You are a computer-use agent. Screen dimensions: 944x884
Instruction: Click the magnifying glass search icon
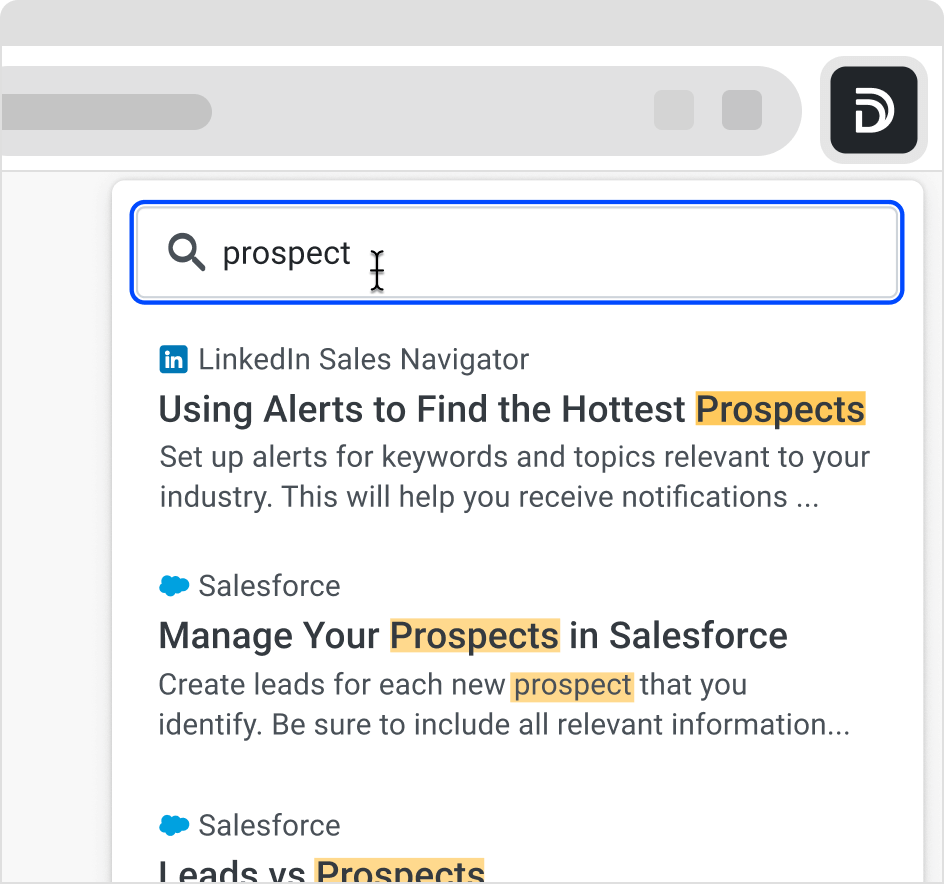pos(186,253)
